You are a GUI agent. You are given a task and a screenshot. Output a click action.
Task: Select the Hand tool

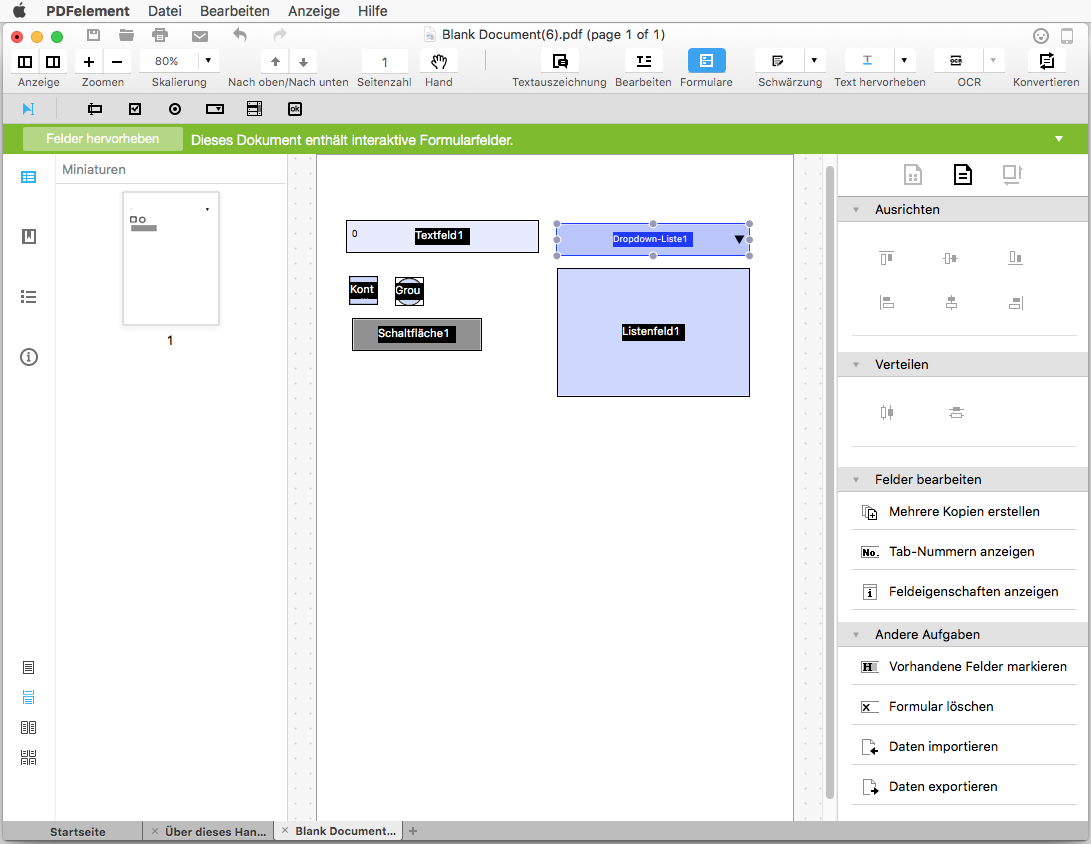tap(438, 62)
